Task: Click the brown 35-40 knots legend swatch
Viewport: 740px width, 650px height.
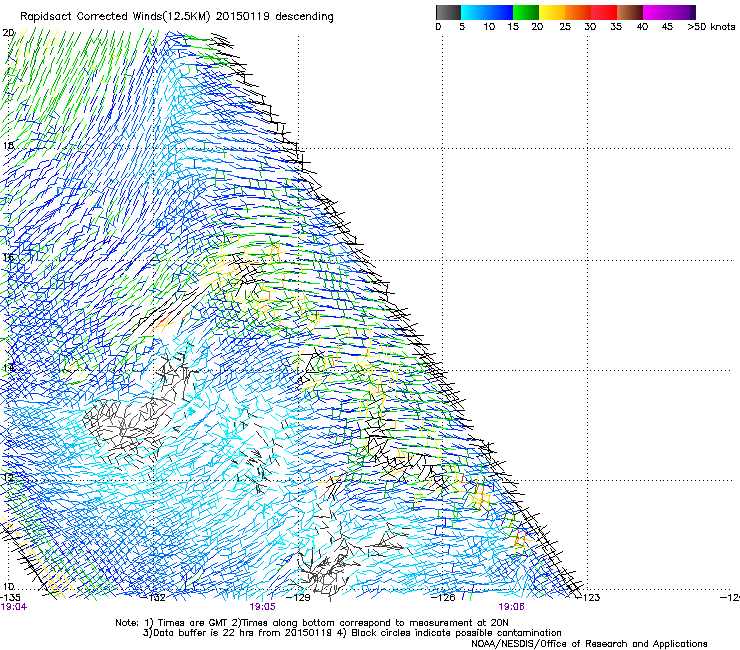Action: (630, 12)
